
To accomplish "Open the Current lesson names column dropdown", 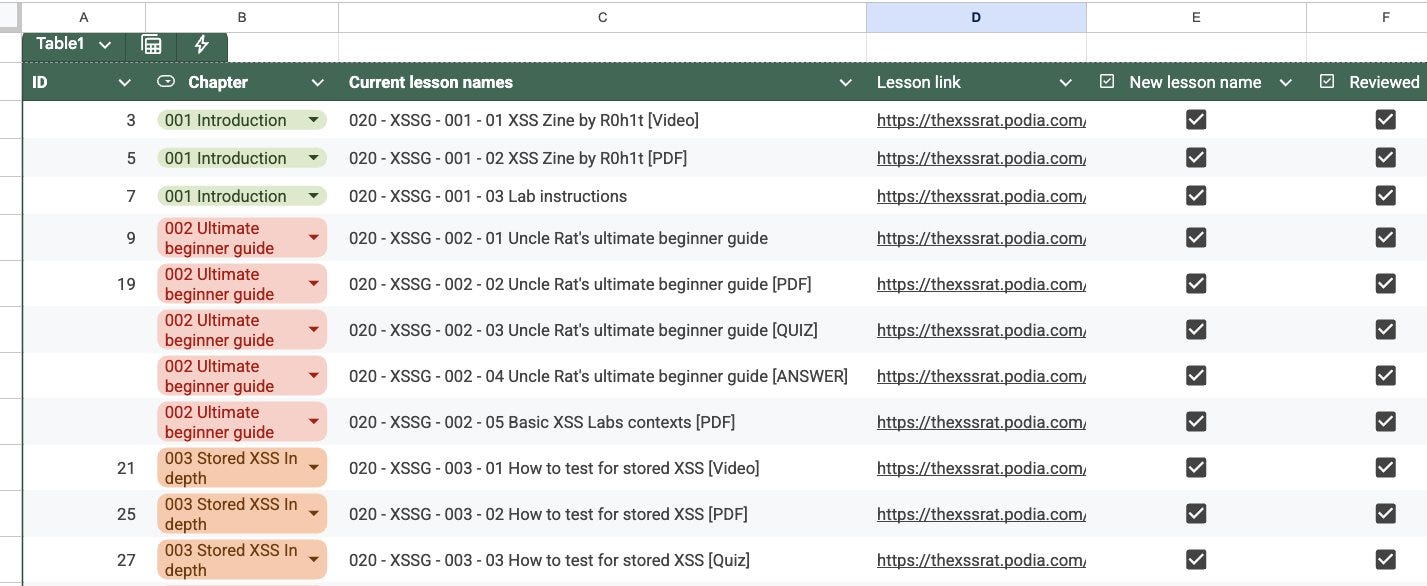I will pos(846,83).
